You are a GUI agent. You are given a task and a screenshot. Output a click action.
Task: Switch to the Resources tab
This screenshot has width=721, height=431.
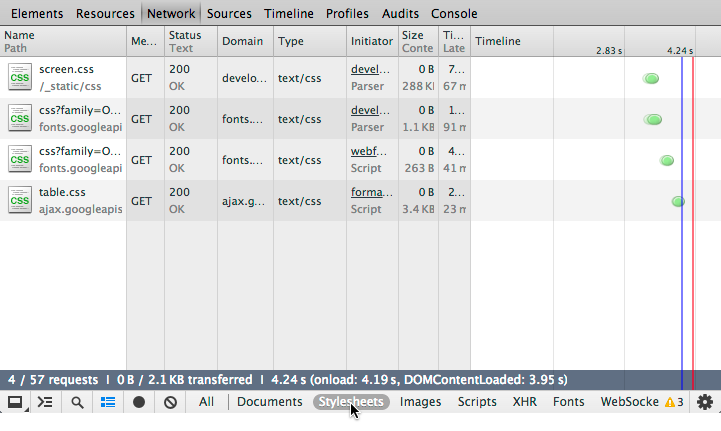(105, 14)
